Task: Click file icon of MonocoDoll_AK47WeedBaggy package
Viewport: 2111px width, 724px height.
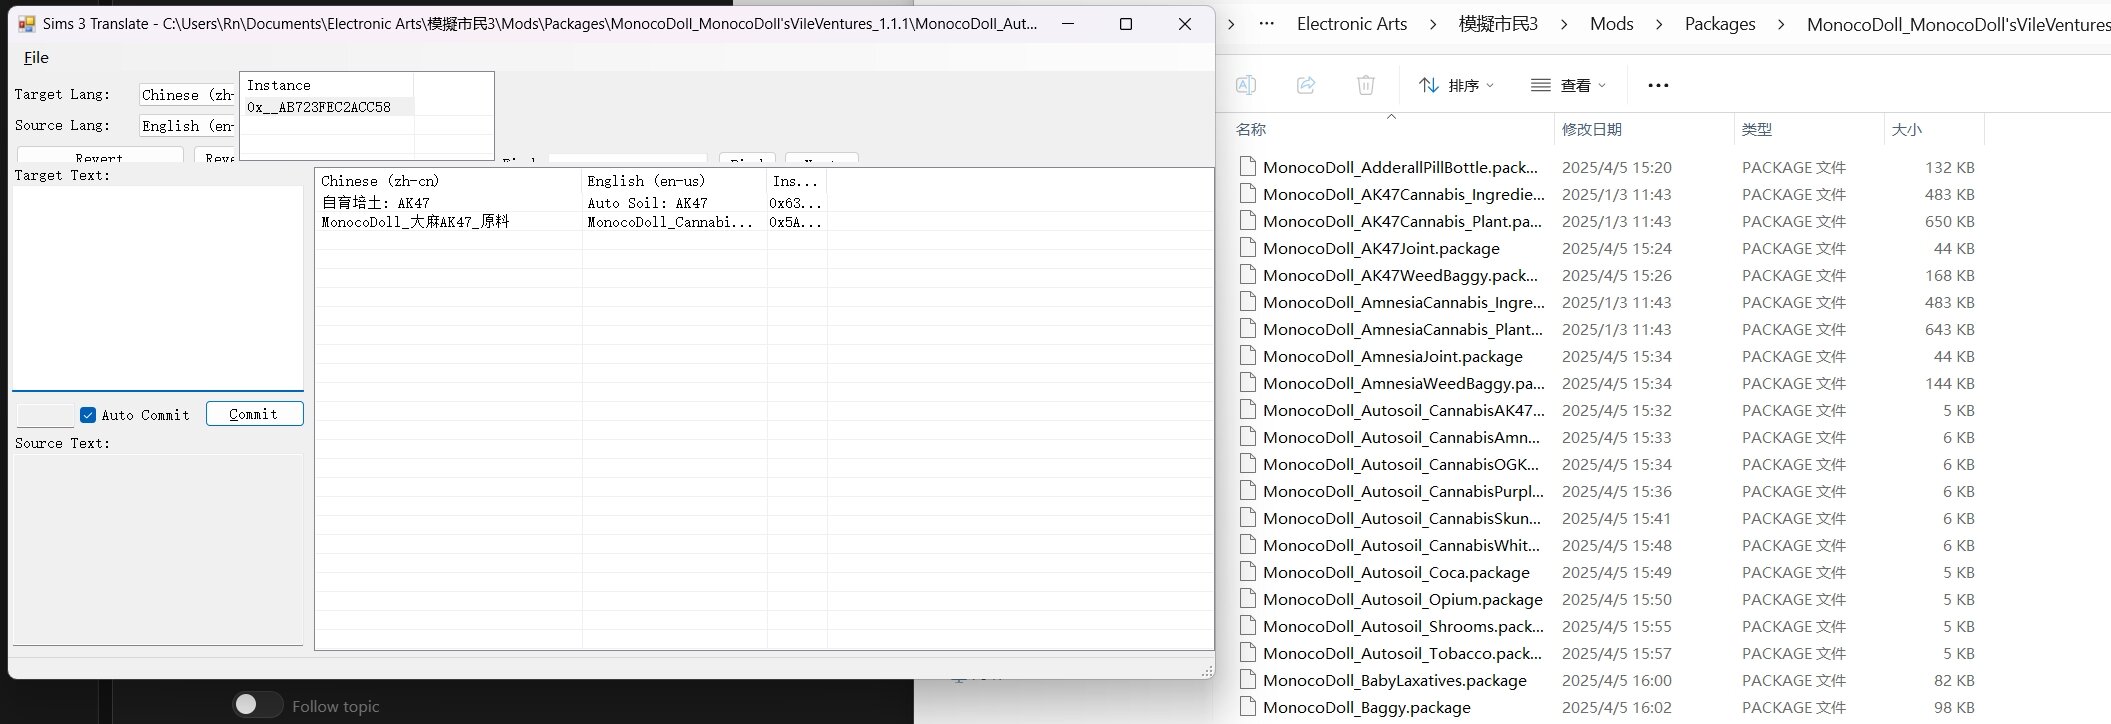Action: (1247, 275)
